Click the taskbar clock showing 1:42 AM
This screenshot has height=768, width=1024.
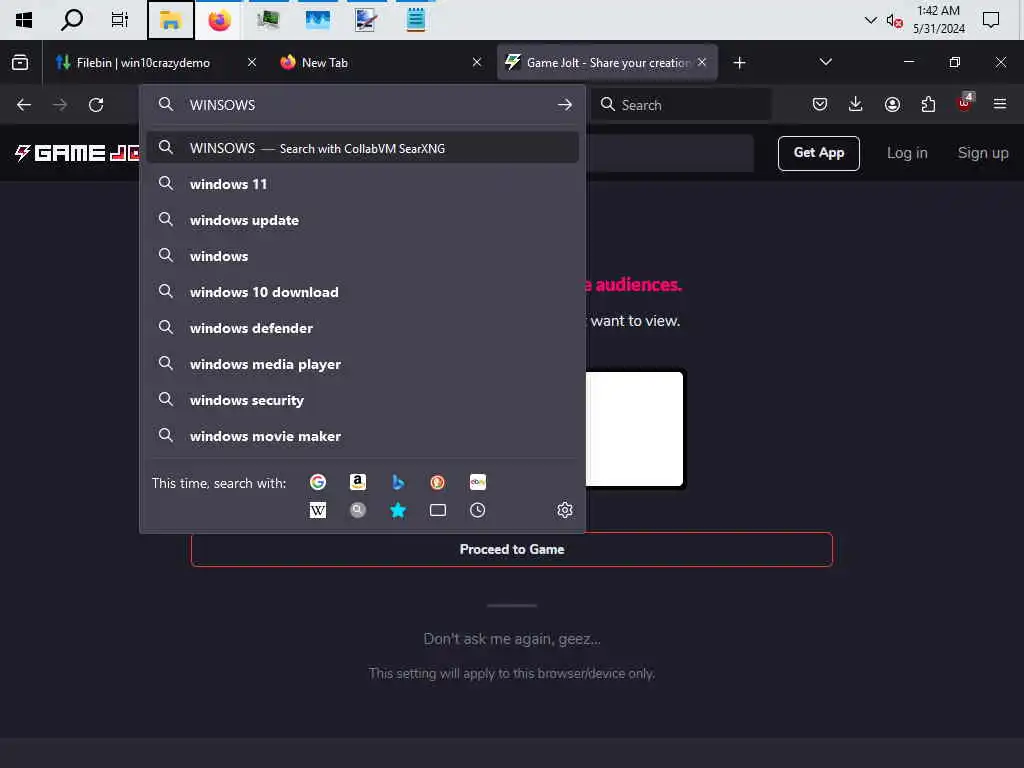coord(938,20)
